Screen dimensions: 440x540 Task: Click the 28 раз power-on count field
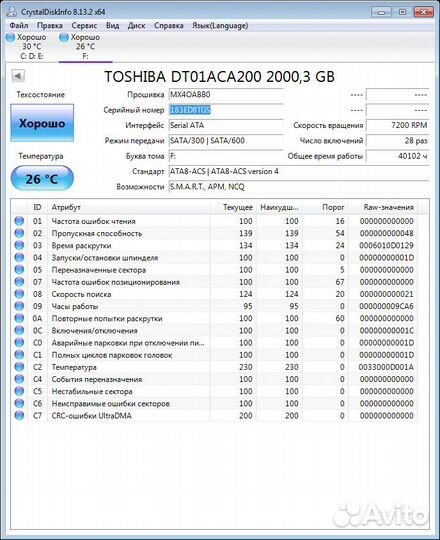(x=397, y=141)
